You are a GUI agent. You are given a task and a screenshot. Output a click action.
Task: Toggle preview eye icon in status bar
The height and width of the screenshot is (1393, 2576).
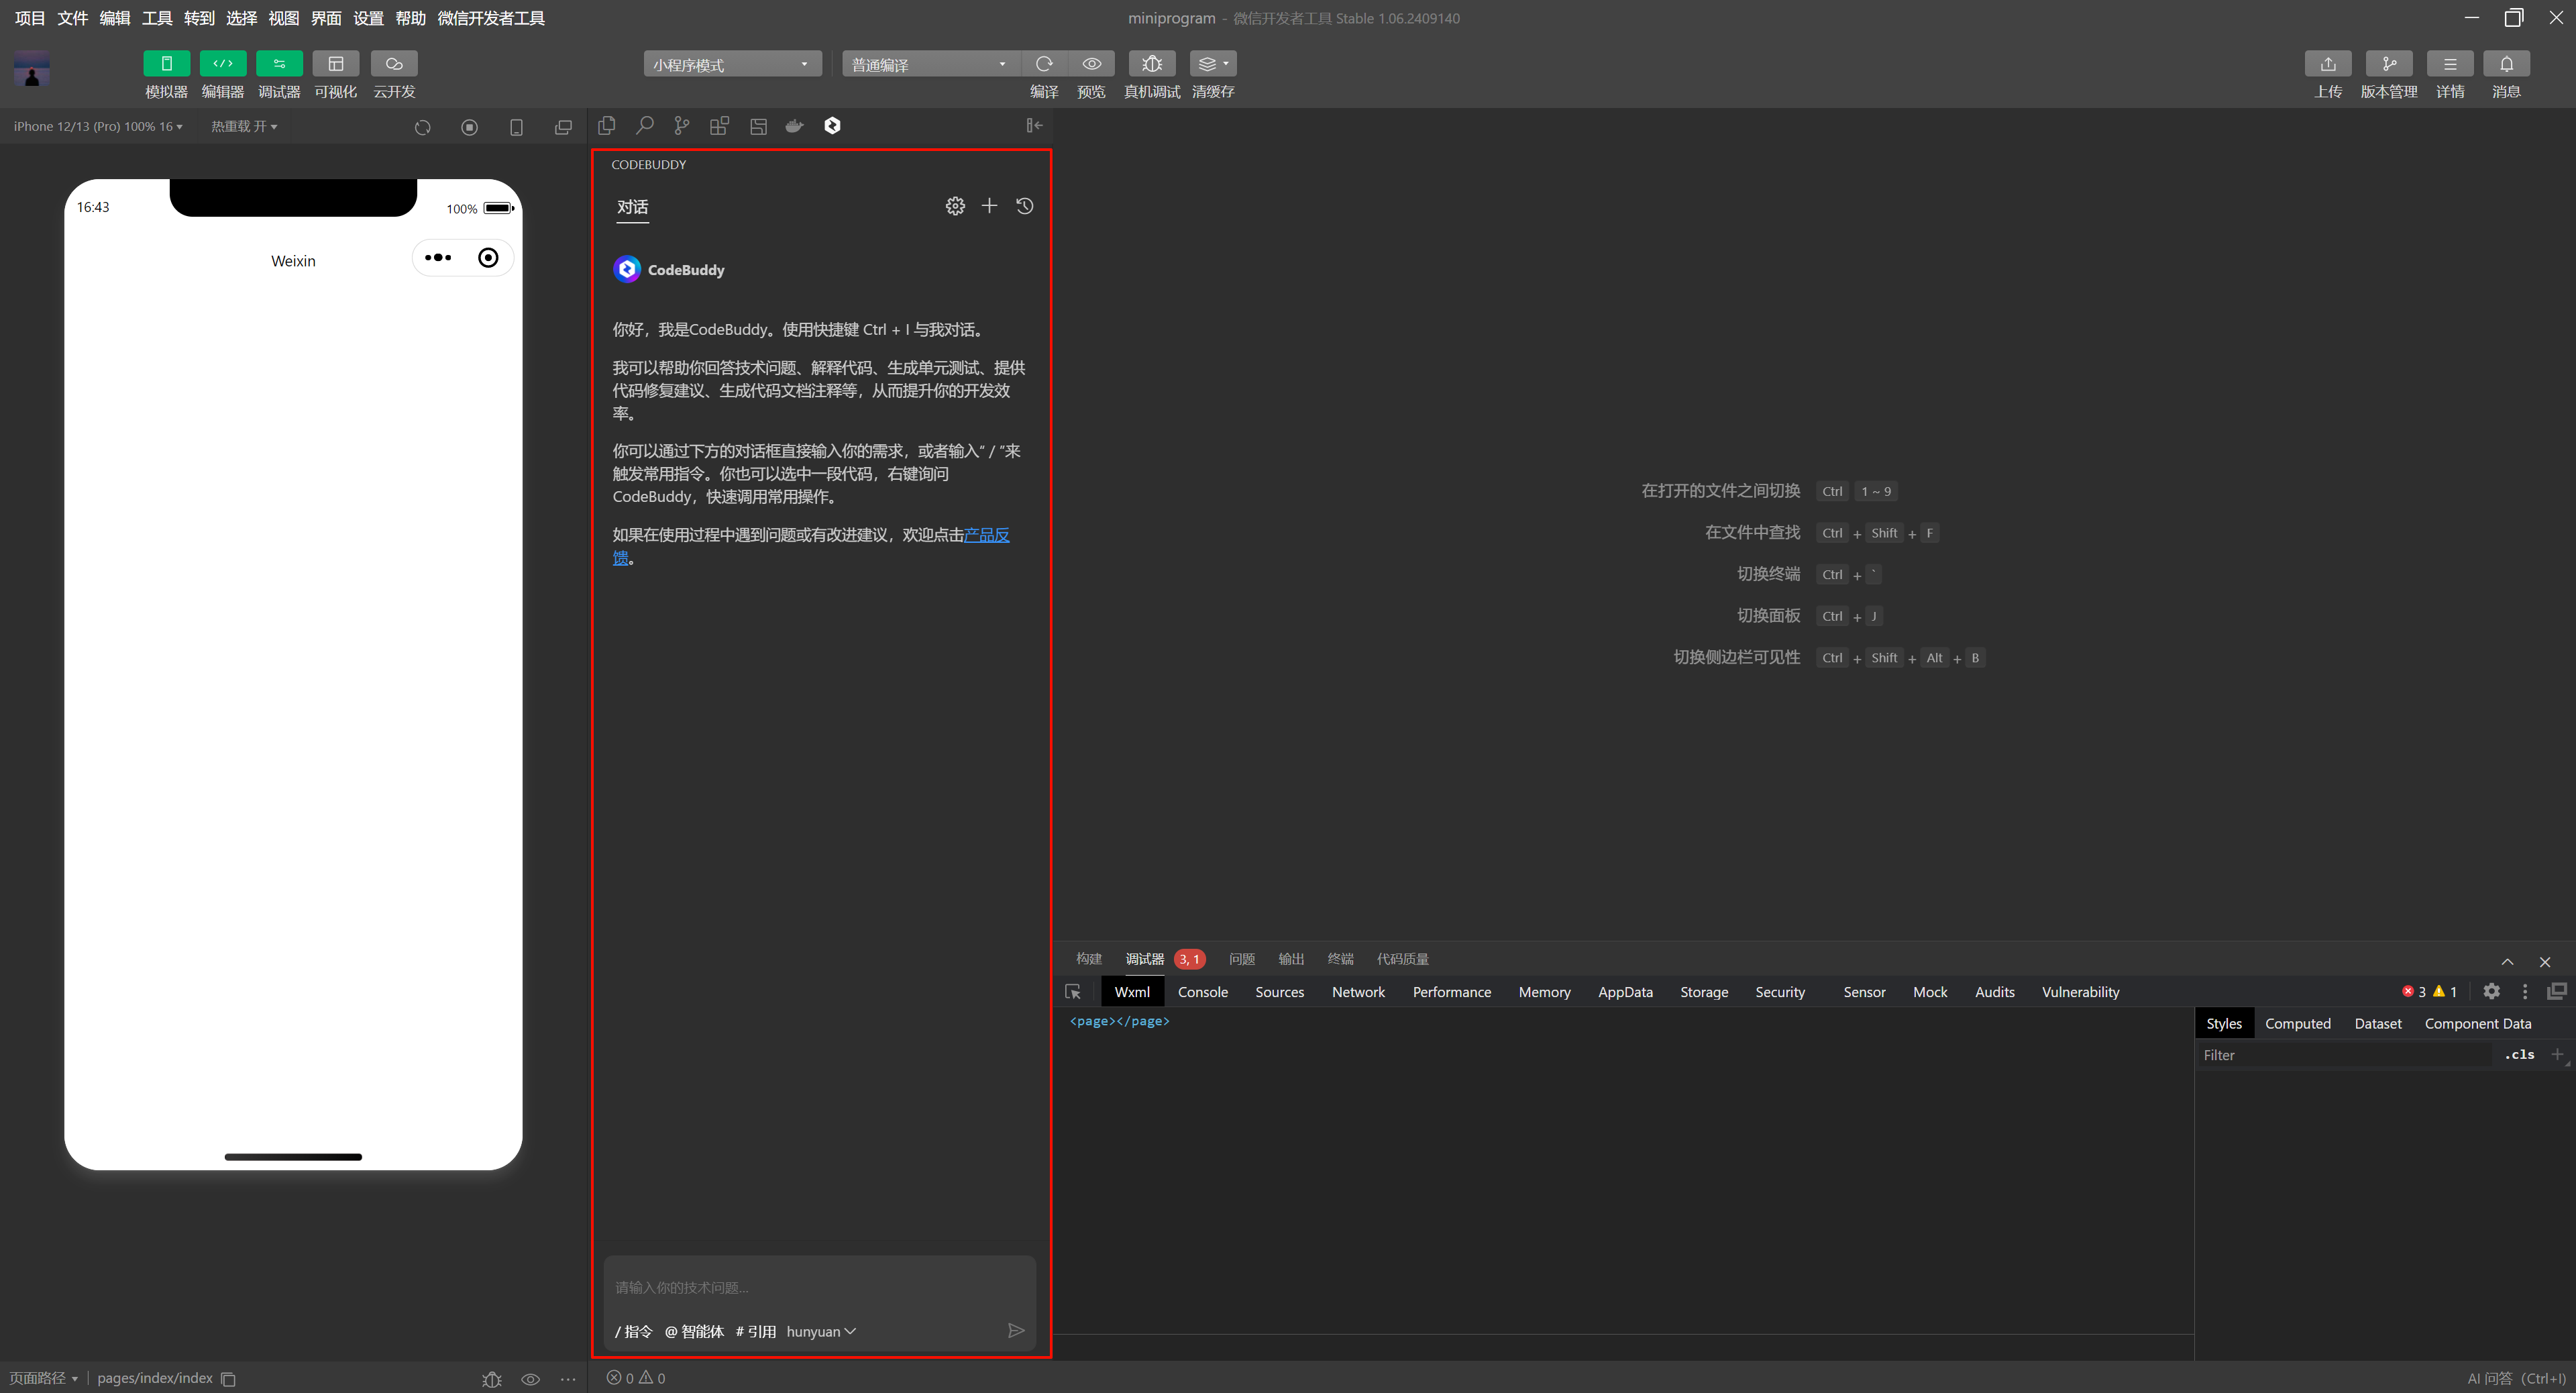[531, 1378]
